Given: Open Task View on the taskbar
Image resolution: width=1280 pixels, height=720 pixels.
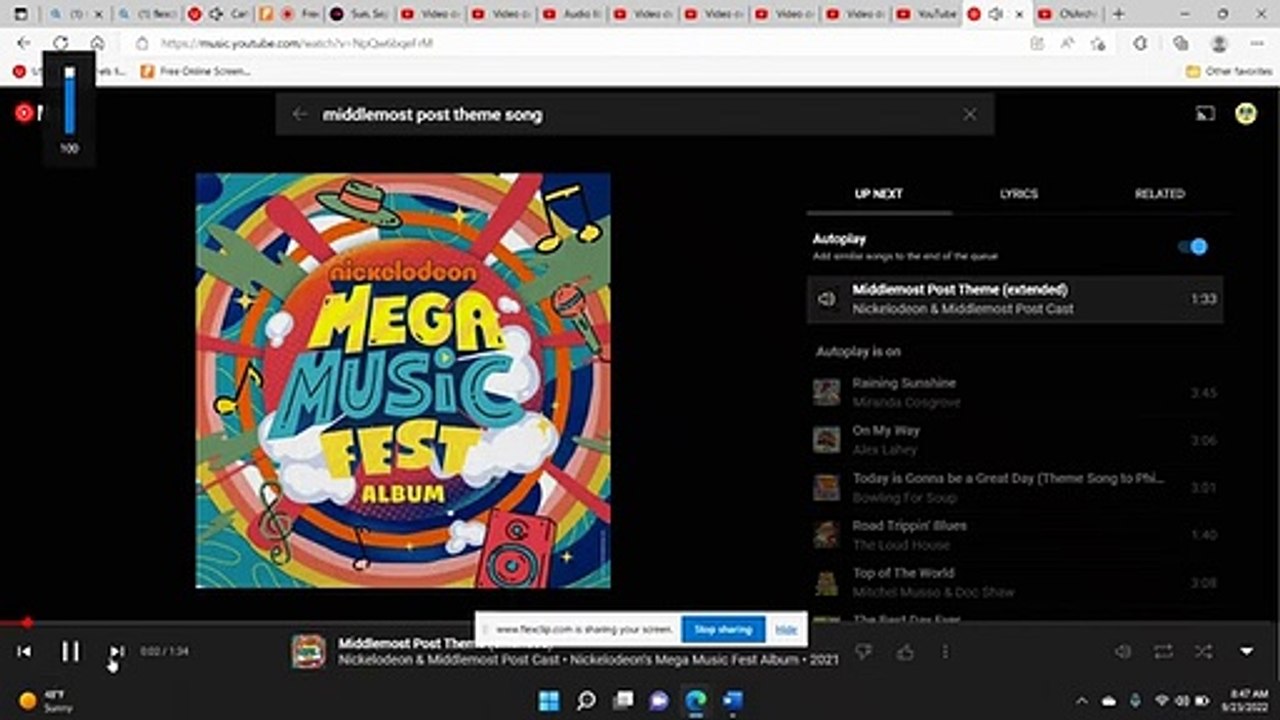Looking at the screenshot, I should 623,700.
